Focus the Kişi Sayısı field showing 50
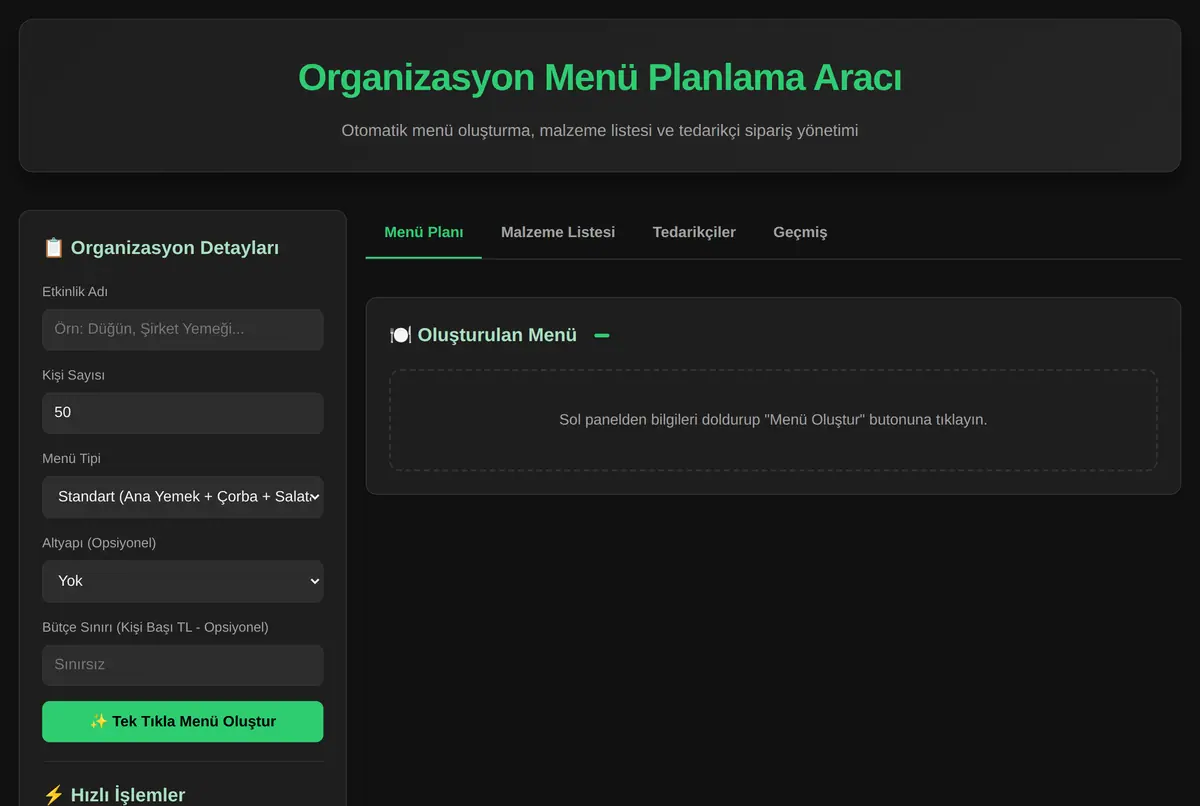 pyautogui.click(x=183, y=413)
